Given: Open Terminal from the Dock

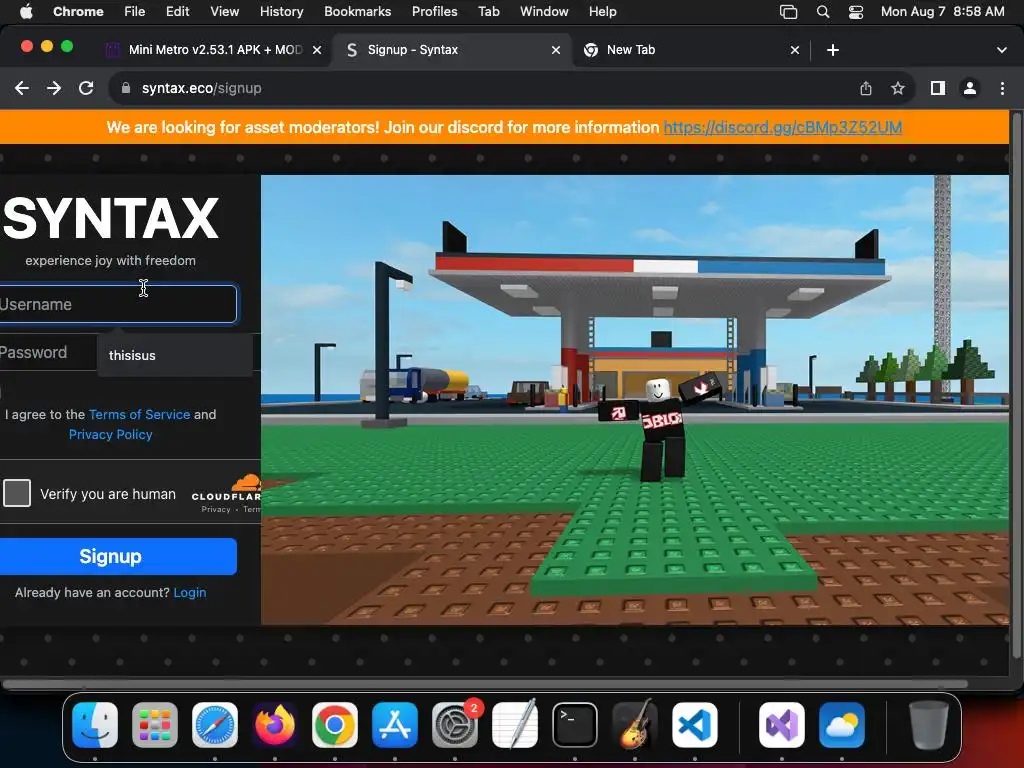Looking at the screenshot, I should coord(575,725).
